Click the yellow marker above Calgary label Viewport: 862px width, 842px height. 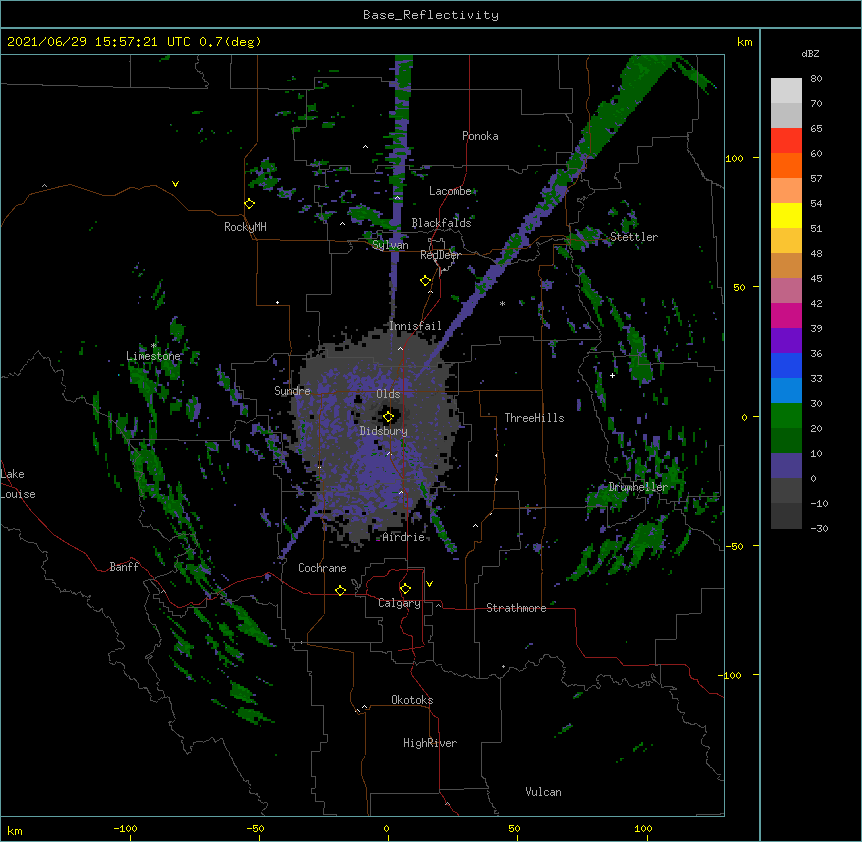point(405,589)
